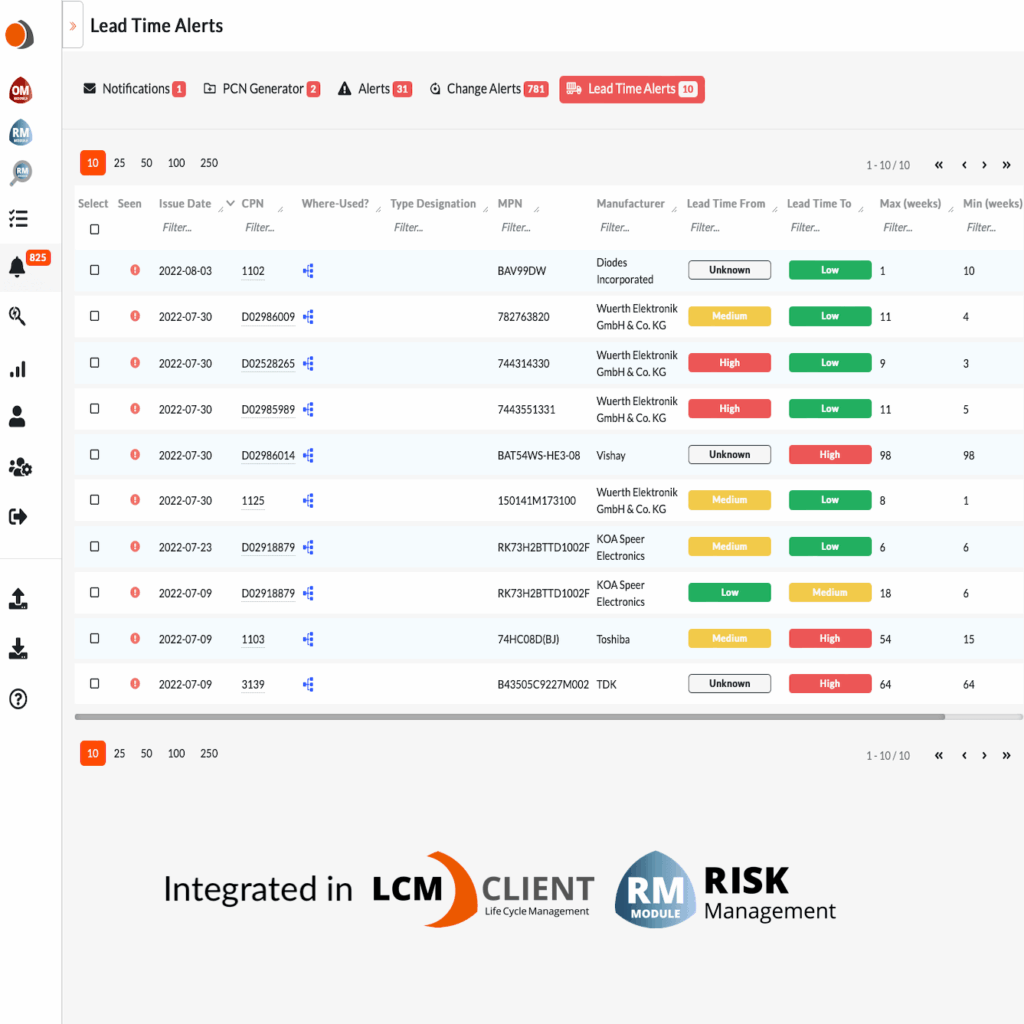The height and width of the screenshot is (1024, 1024).
Task: Switch to the Change Alerts tab
Action: point(487,89)
